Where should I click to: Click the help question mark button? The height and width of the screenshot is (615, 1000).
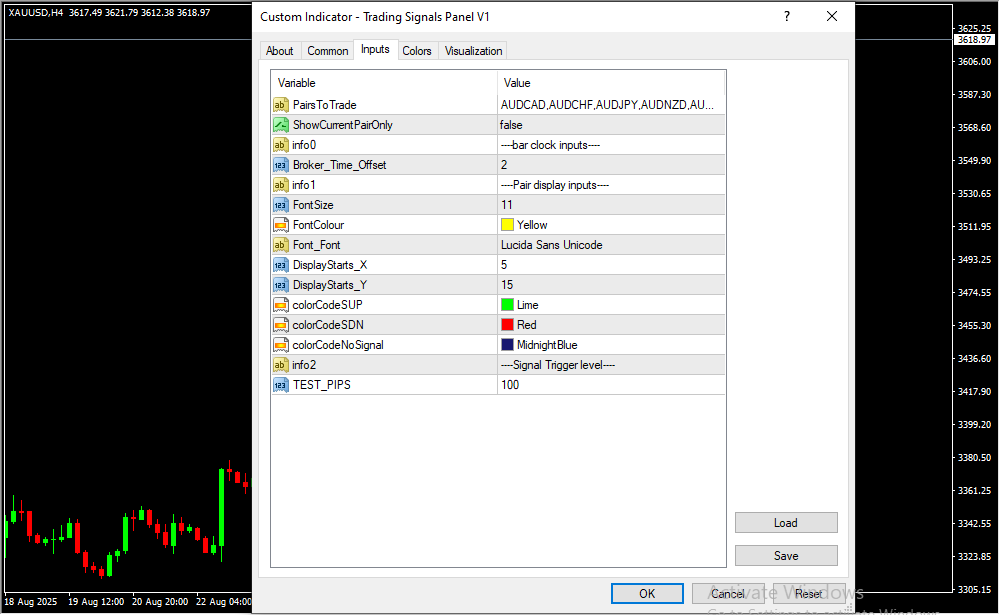click(x=787, y=17)
